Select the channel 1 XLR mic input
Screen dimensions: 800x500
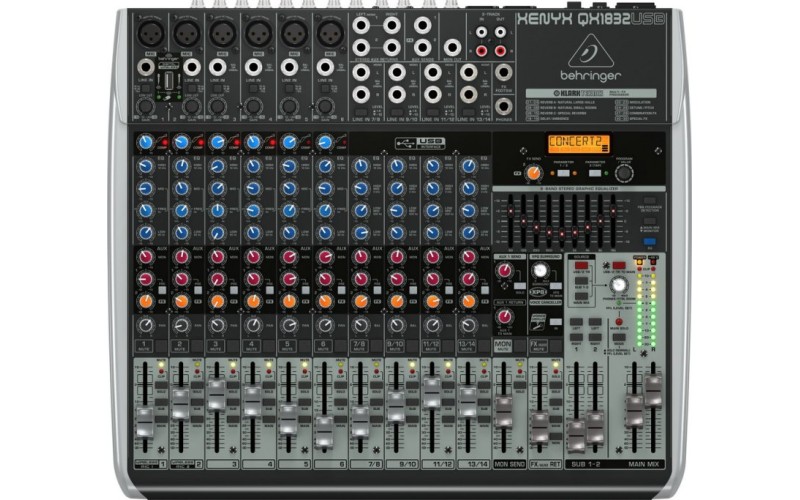click(151, 34)
